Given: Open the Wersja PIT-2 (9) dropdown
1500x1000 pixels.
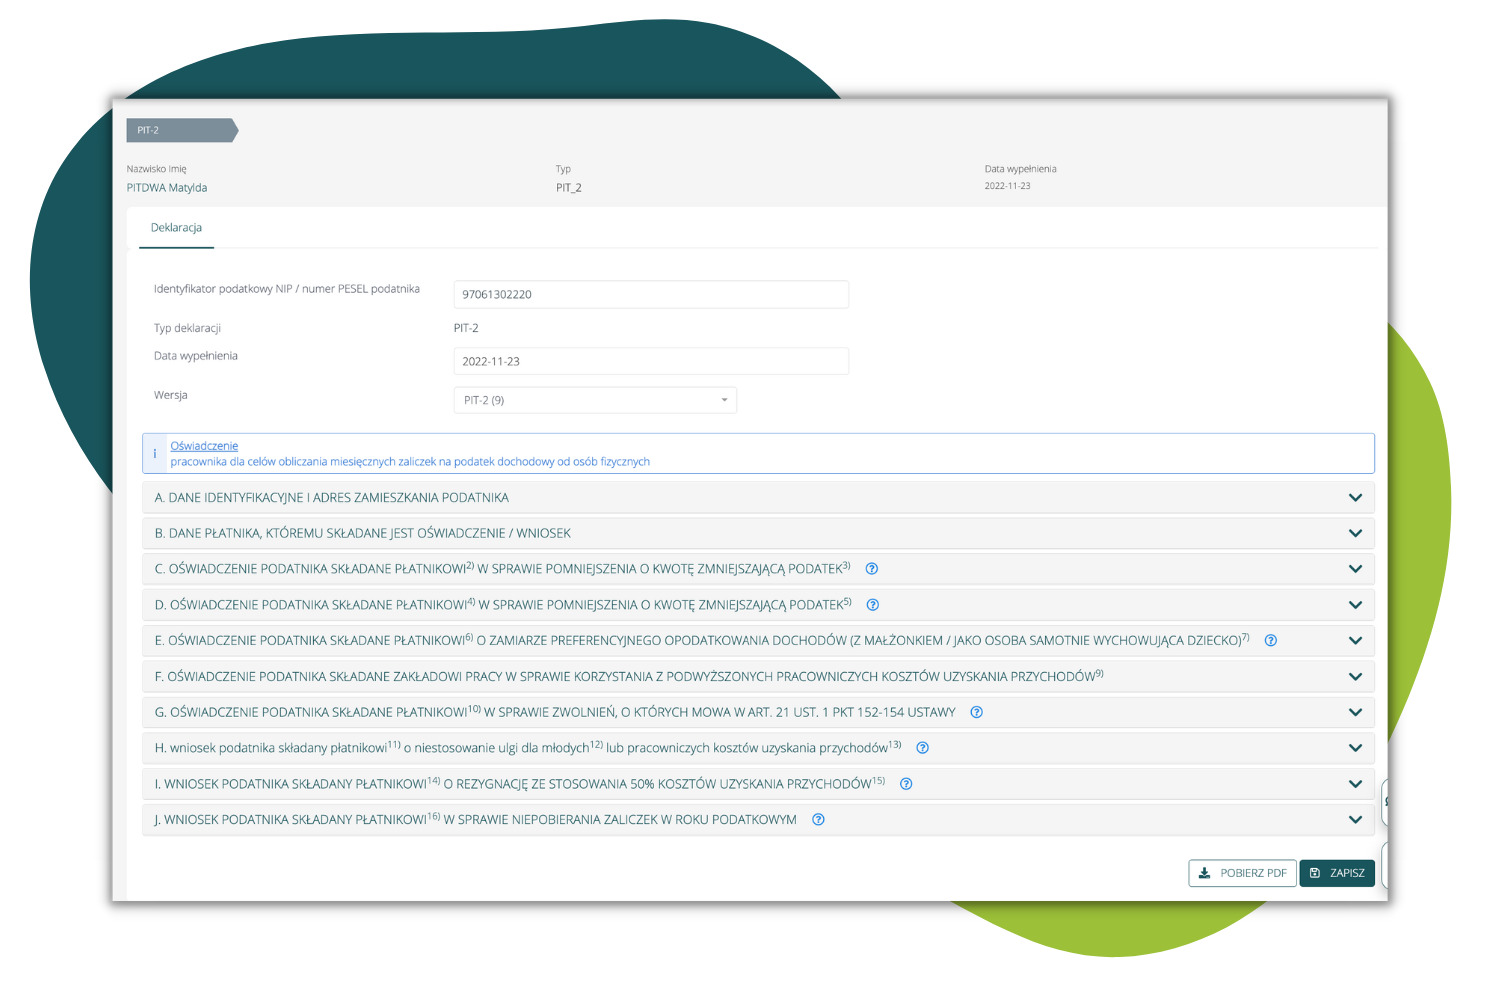Looking at the screenshot, I should tap(594, 400).
